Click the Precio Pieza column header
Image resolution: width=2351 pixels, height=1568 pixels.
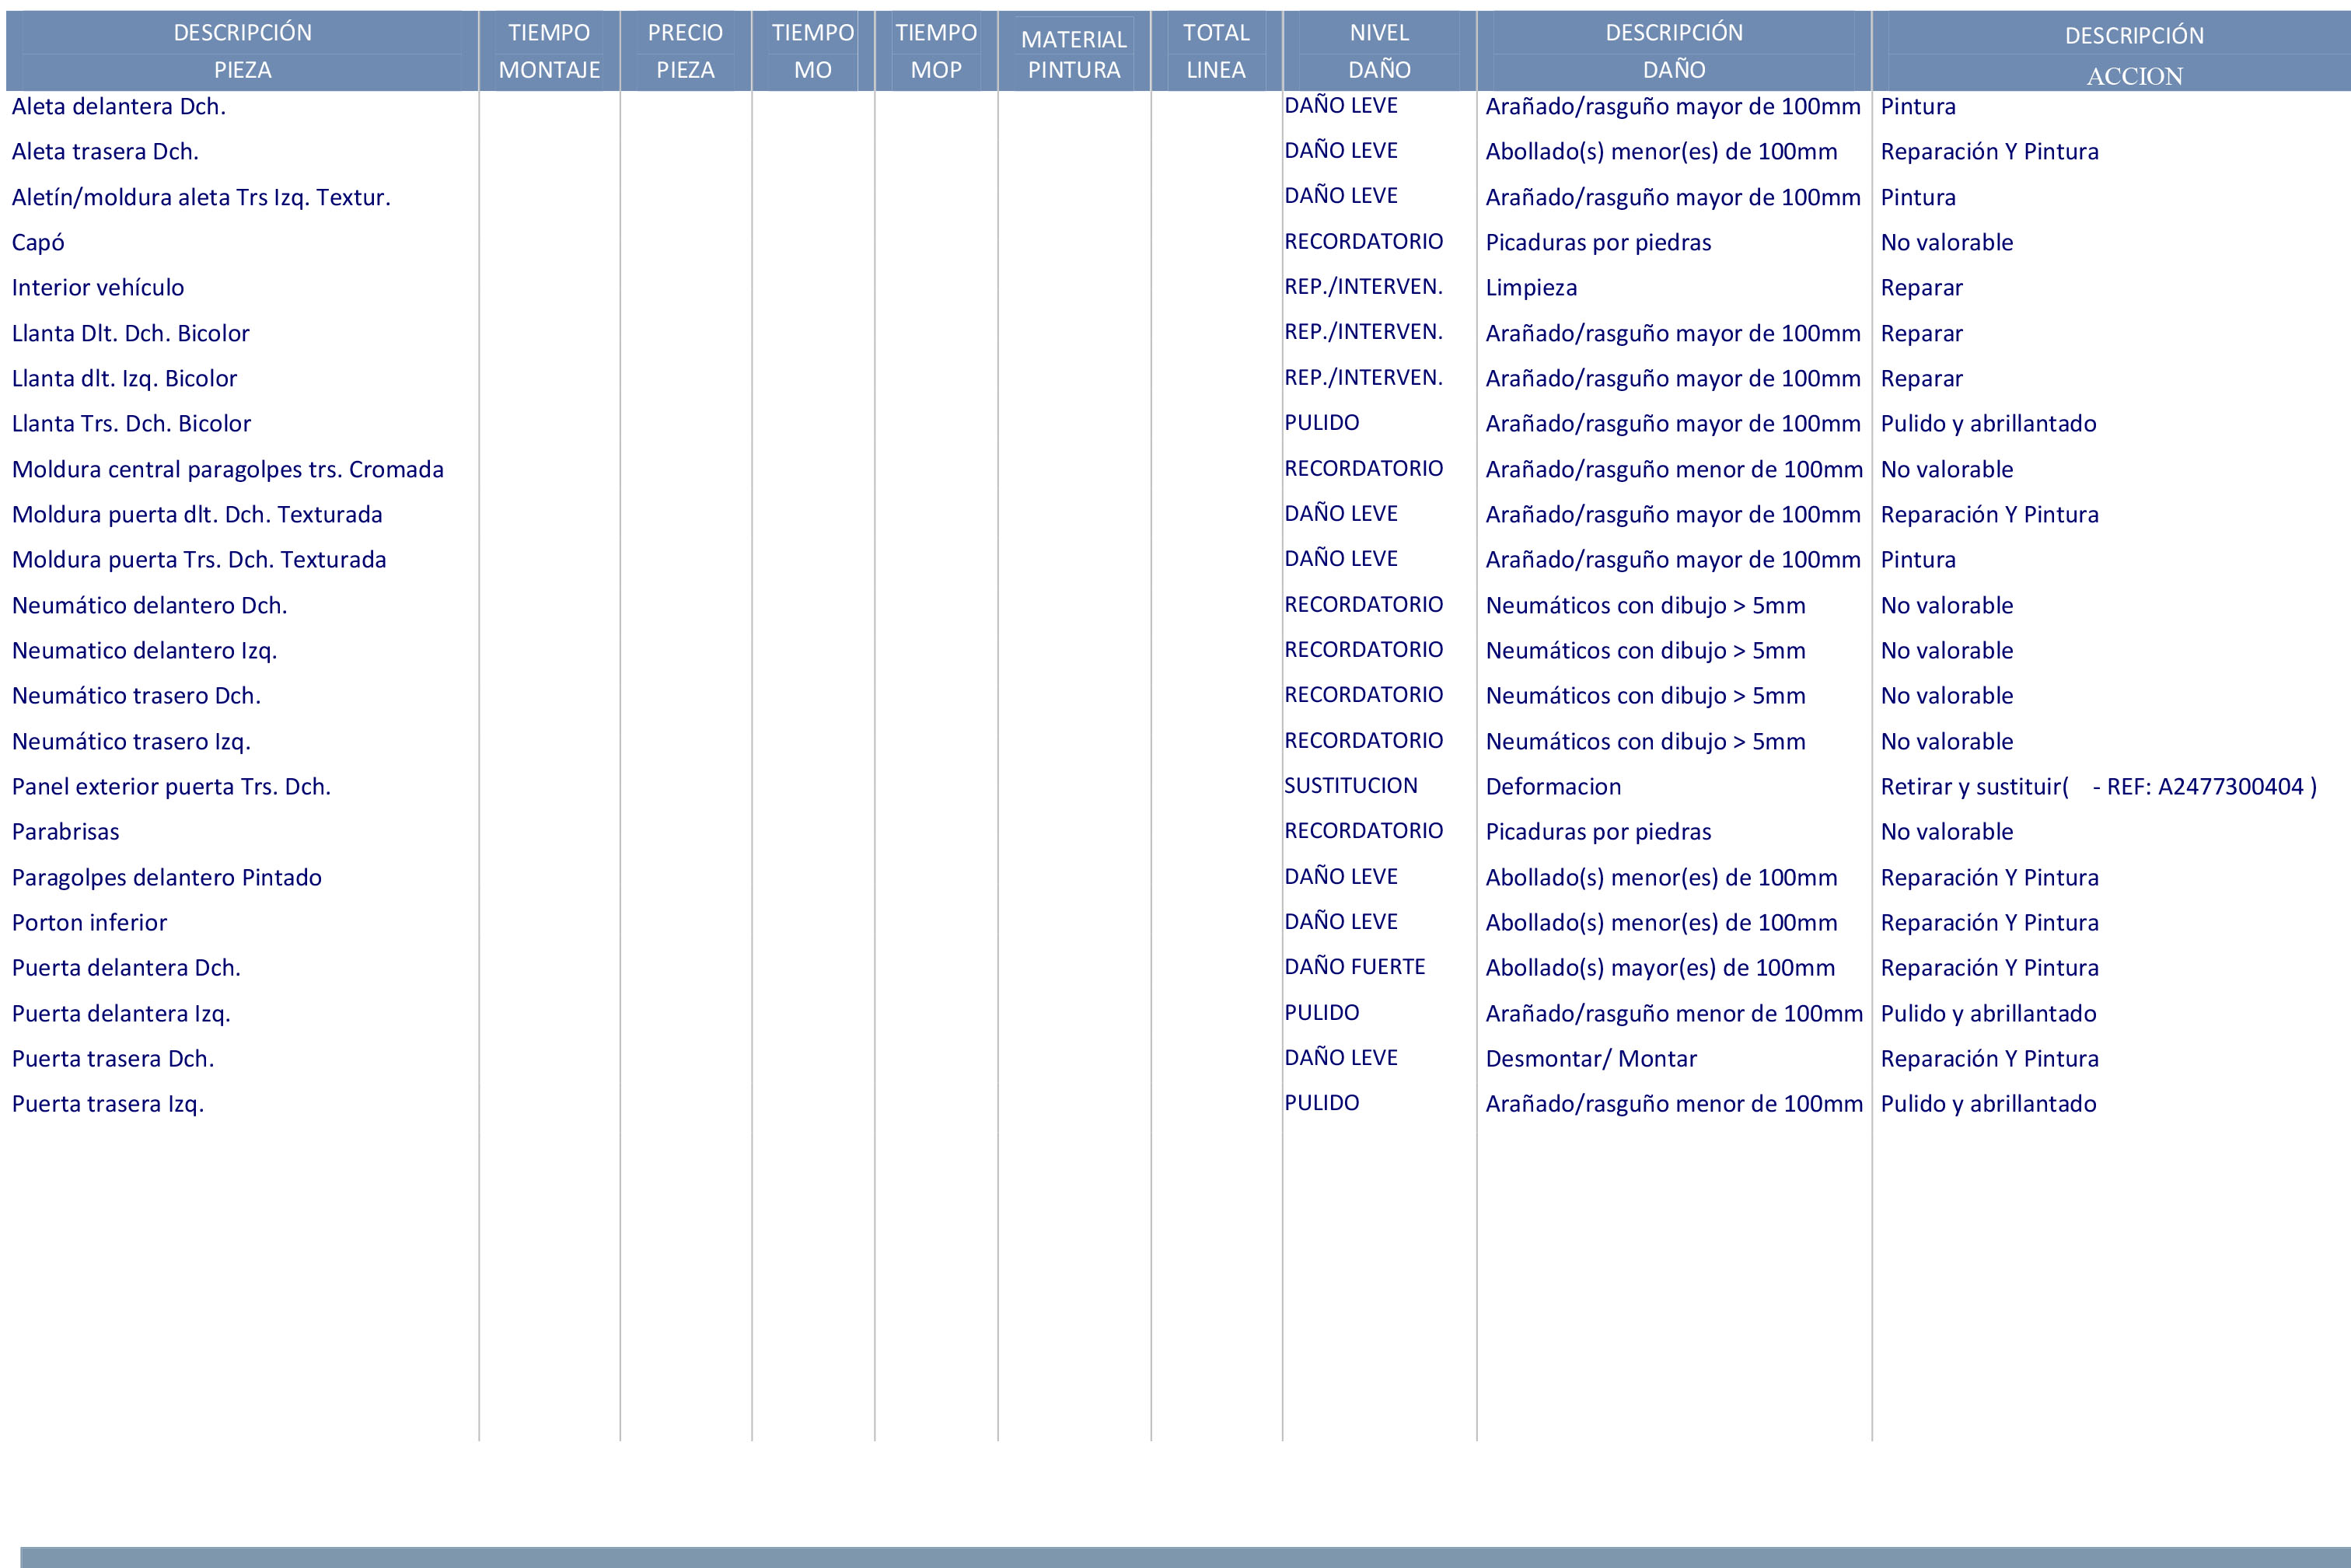pyautogui.click(x=685, y=51)
